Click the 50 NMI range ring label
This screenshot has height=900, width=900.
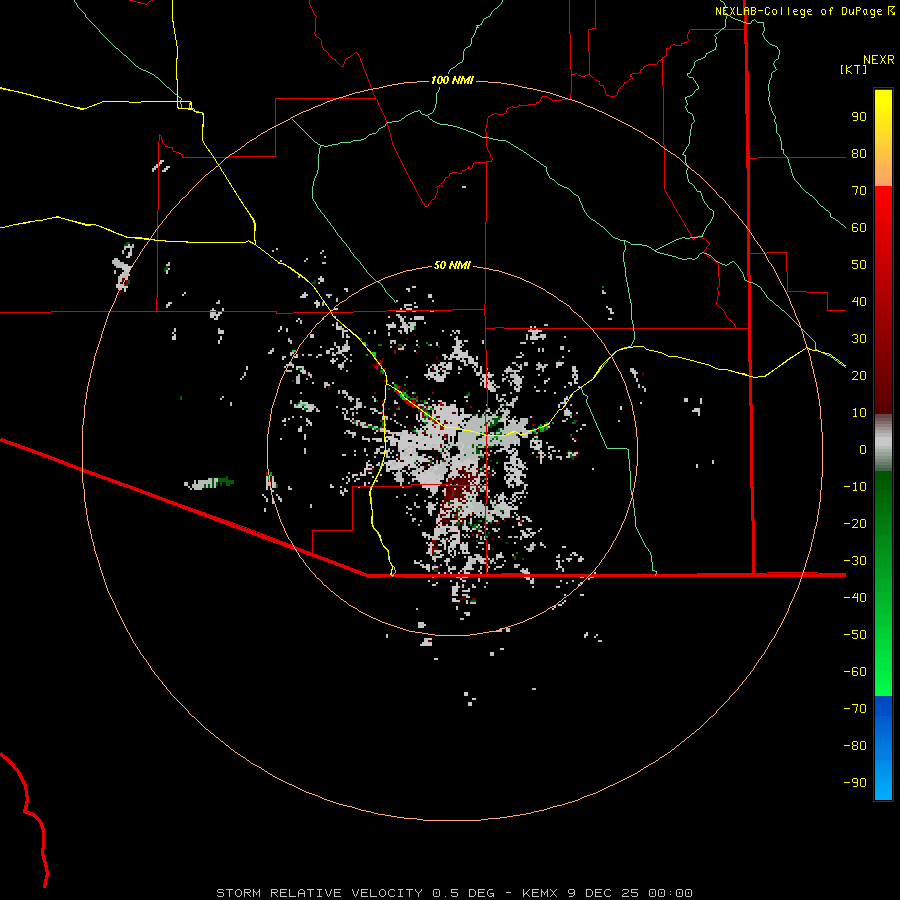coord(452,265)
